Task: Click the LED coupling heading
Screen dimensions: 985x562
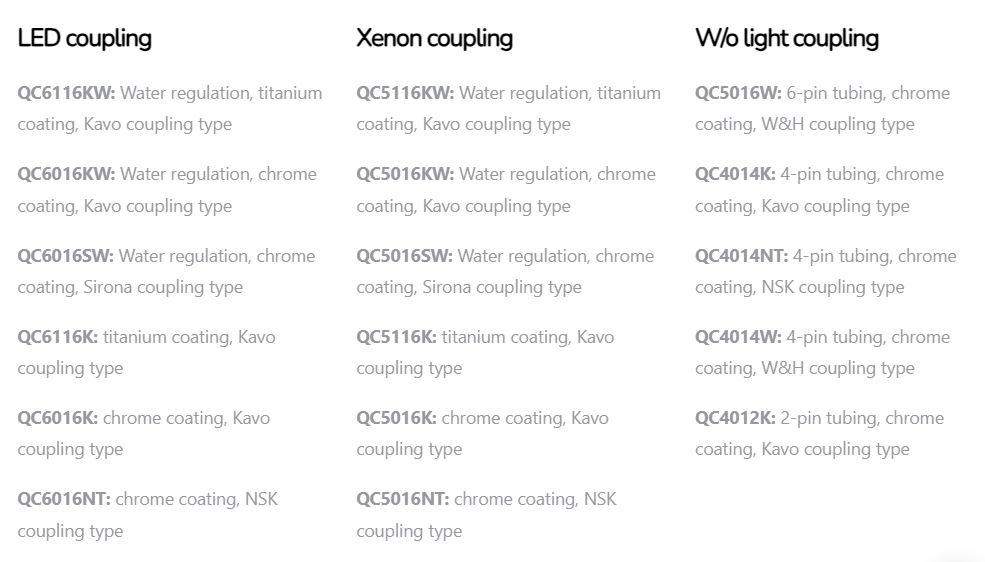Action: tap(85, 39)
